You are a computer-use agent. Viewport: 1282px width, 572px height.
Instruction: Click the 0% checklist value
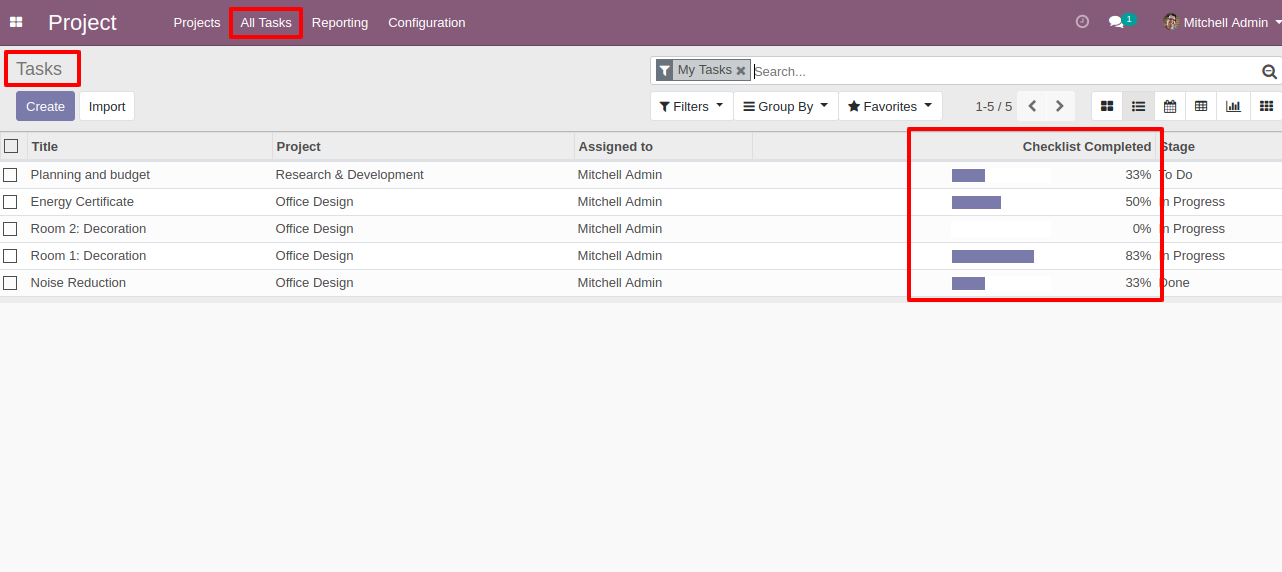tap(1142, 229)
